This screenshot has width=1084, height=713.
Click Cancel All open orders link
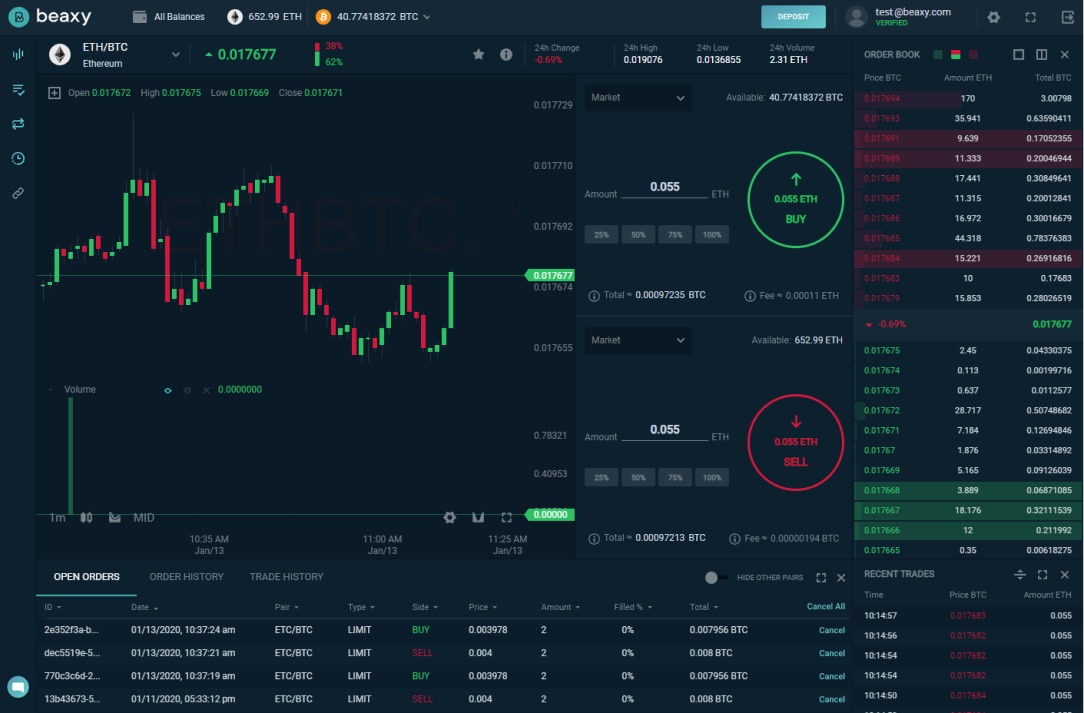(825, 607)
